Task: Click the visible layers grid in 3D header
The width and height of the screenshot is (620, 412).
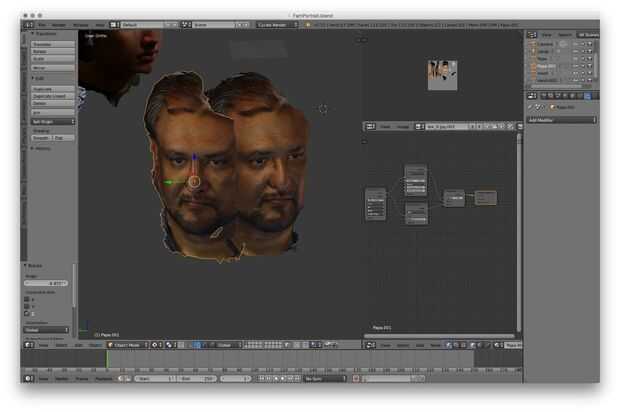Action: tap(263, 345)
